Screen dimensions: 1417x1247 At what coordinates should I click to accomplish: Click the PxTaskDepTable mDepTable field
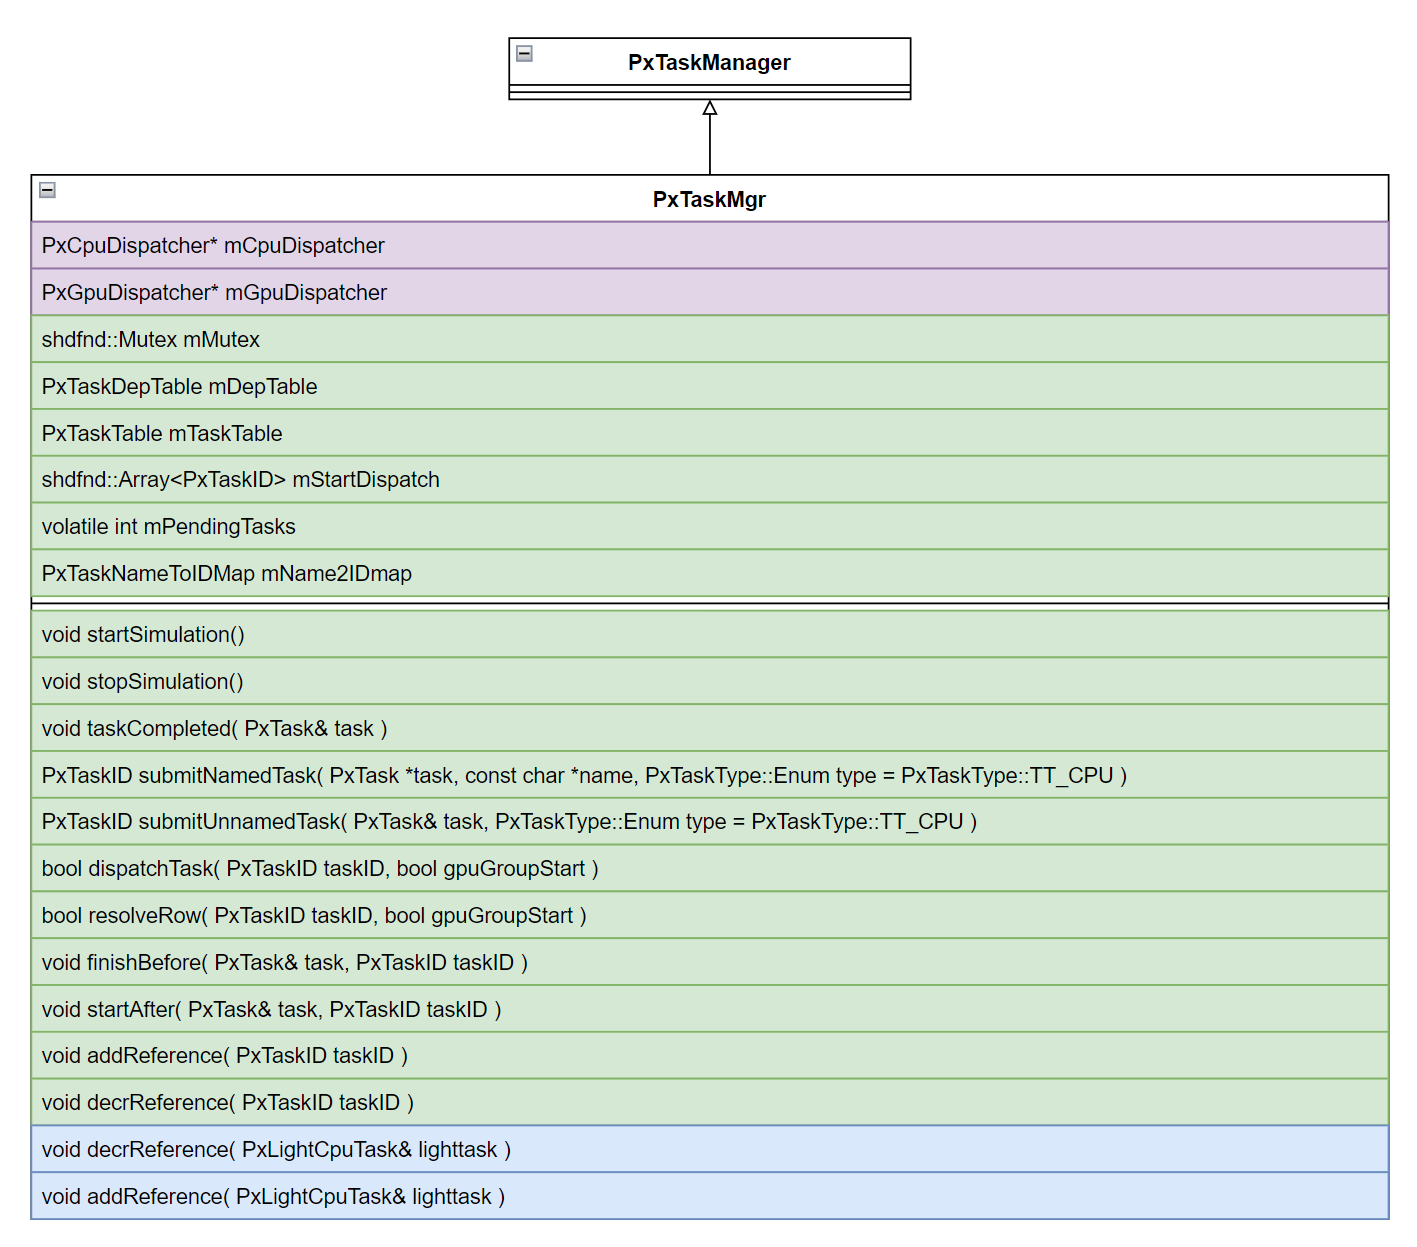pyautogui.click(x=180, y=387)
